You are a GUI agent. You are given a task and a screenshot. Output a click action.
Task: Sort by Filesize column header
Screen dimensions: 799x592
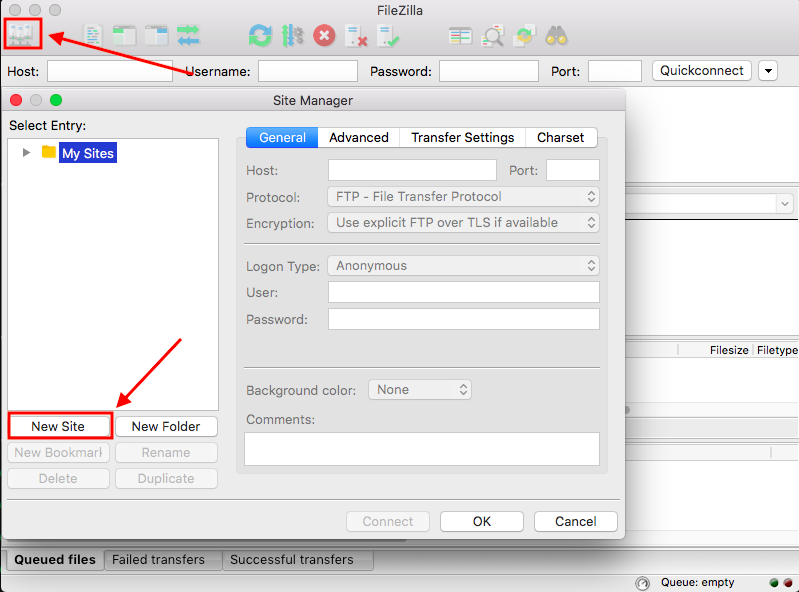tap(729, 350)
